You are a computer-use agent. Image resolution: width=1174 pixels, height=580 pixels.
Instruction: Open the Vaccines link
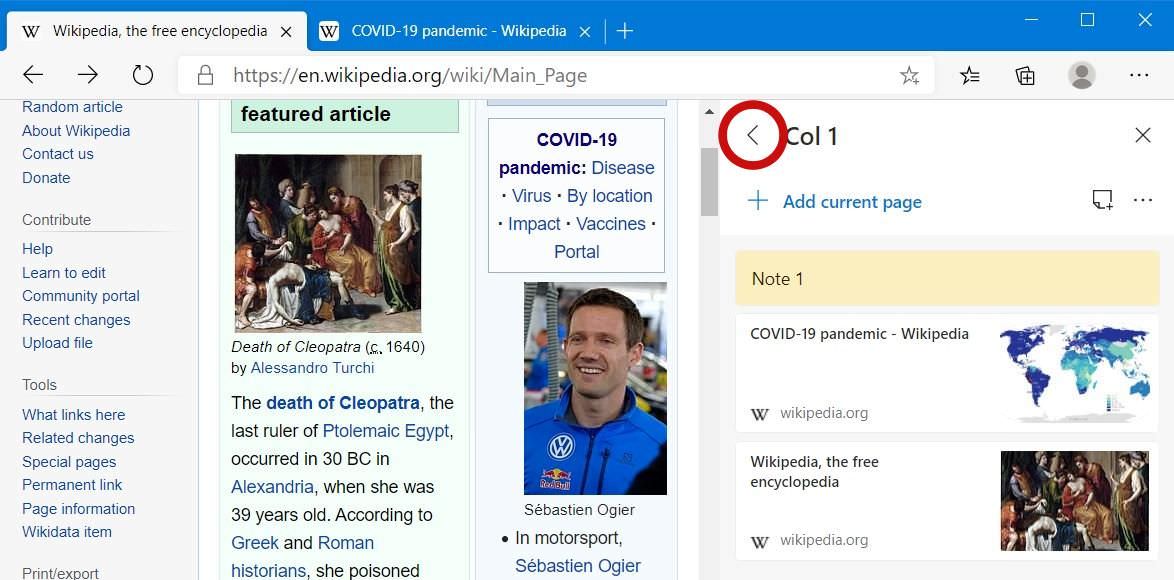(611, 225)
